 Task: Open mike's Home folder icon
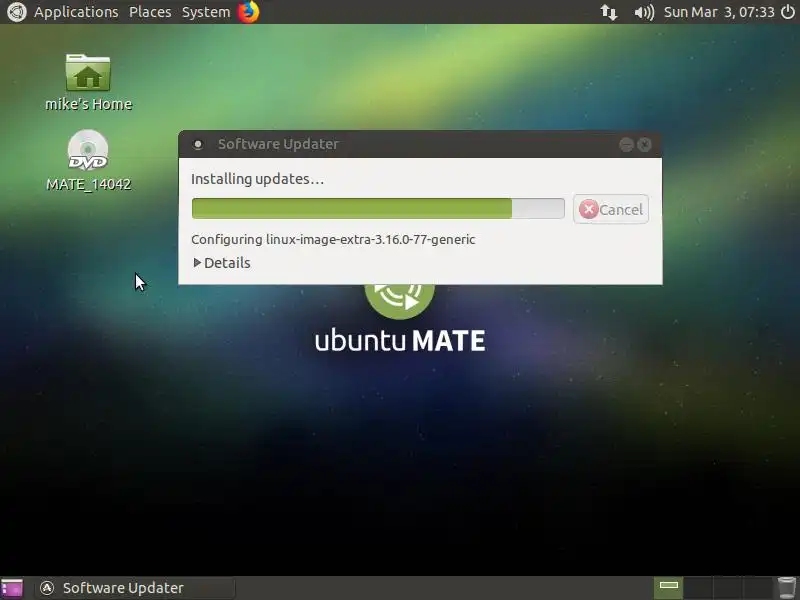tap(88, 83)
